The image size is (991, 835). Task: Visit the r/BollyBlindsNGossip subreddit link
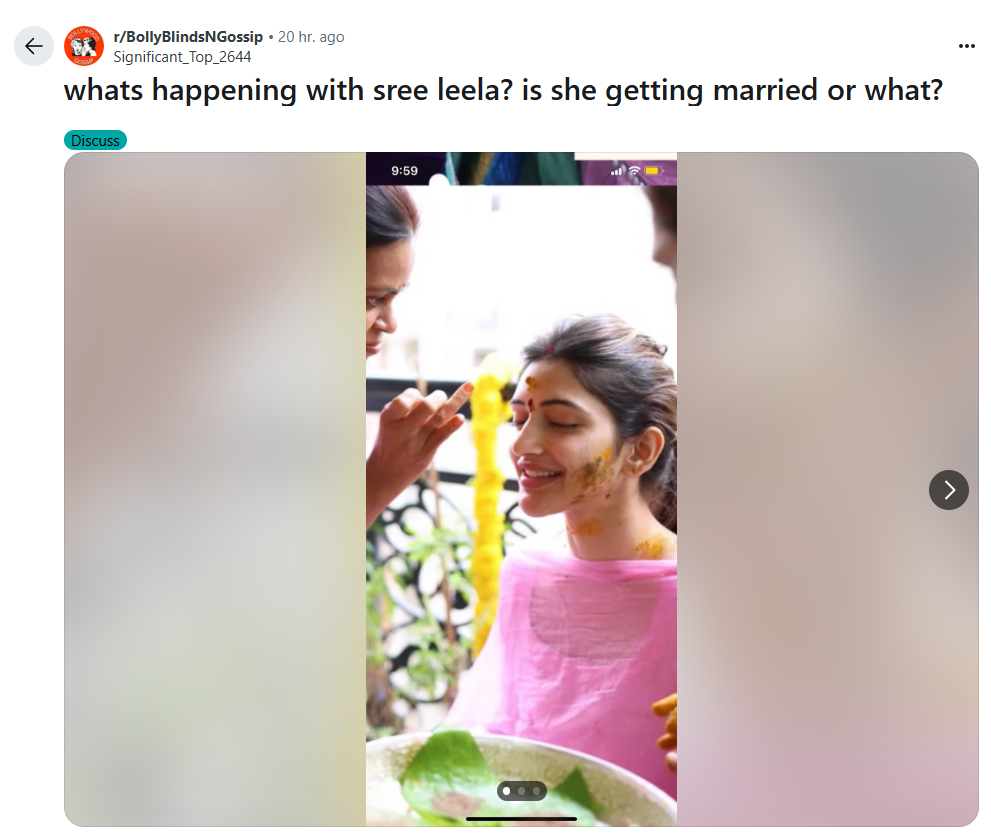pyautogui.click(x=188, y=37)
